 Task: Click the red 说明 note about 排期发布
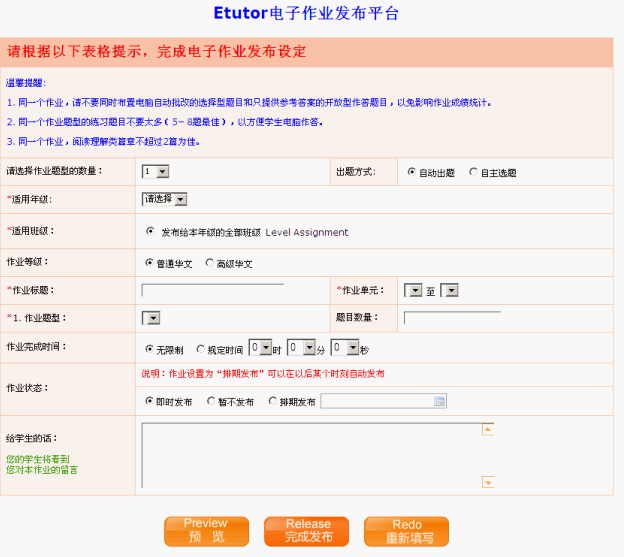click(x=263, y=374)
